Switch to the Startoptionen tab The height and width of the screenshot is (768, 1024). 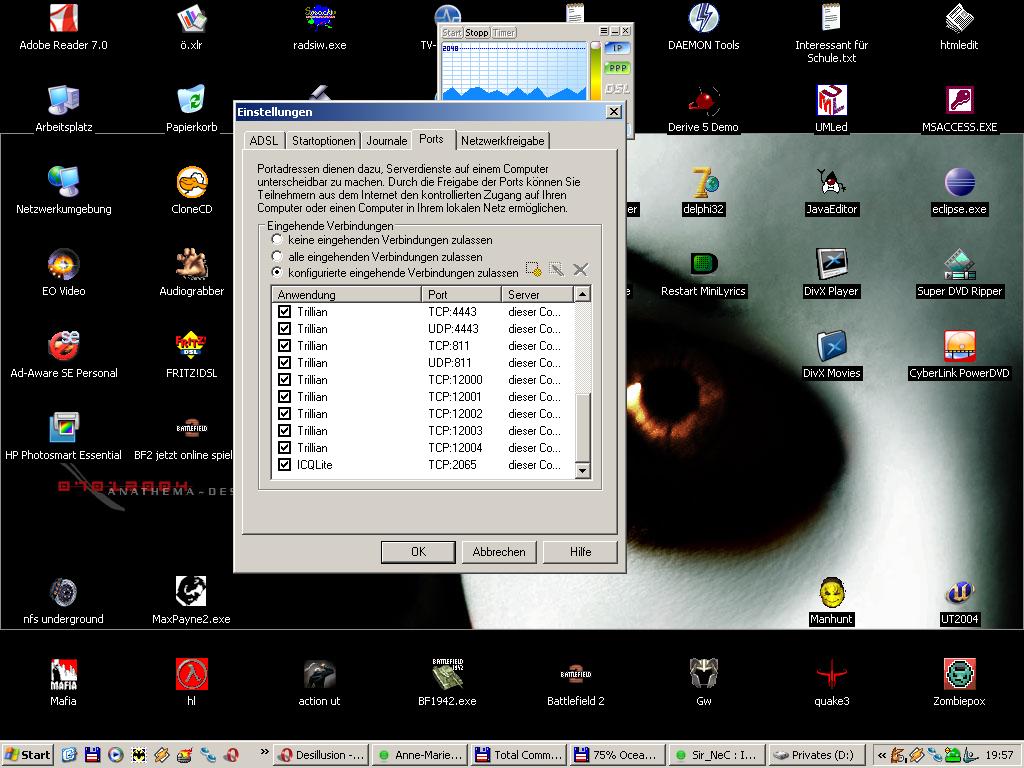[x=323, y=140]
